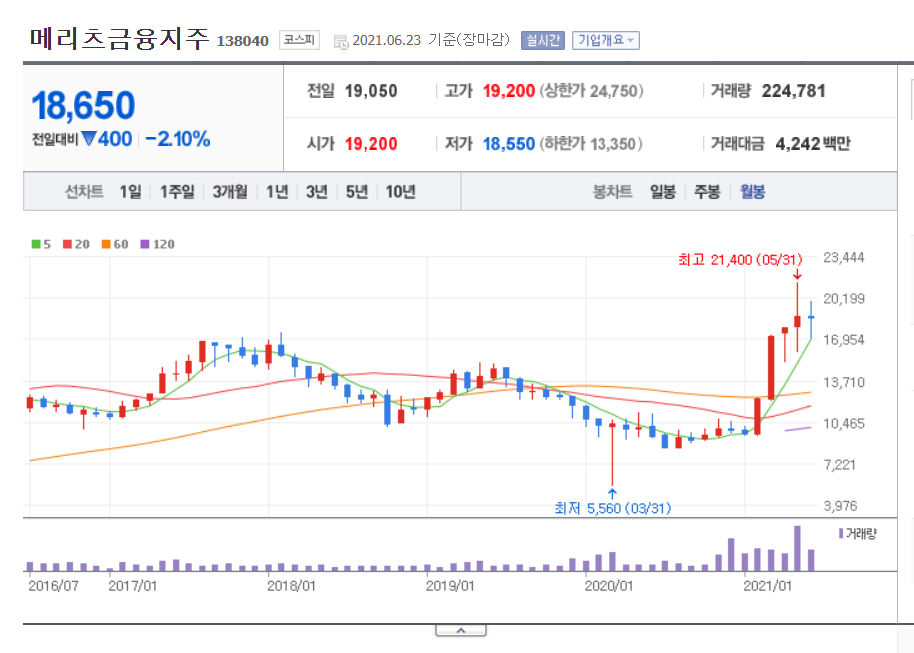Select the 10년 line chart tab
The width and height of the screenshot is (914, 653).
click(400, 192)
